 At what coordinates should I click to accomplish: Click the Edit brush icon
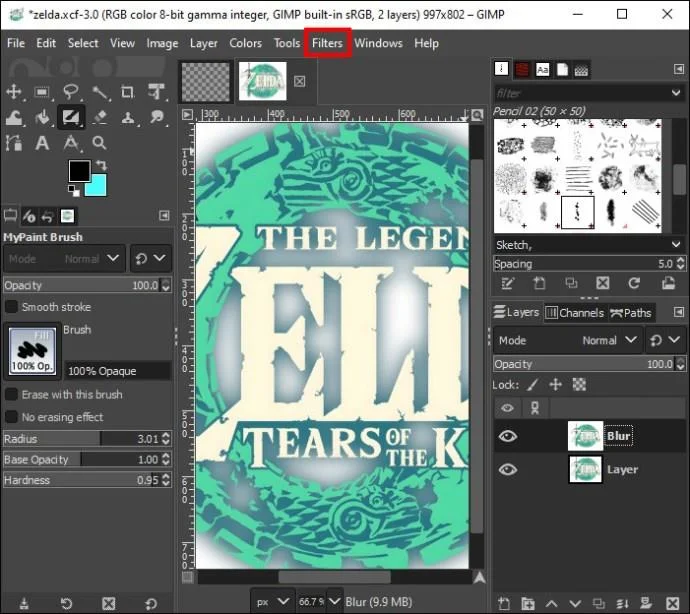pyautogui.click(x=507, y=283)
